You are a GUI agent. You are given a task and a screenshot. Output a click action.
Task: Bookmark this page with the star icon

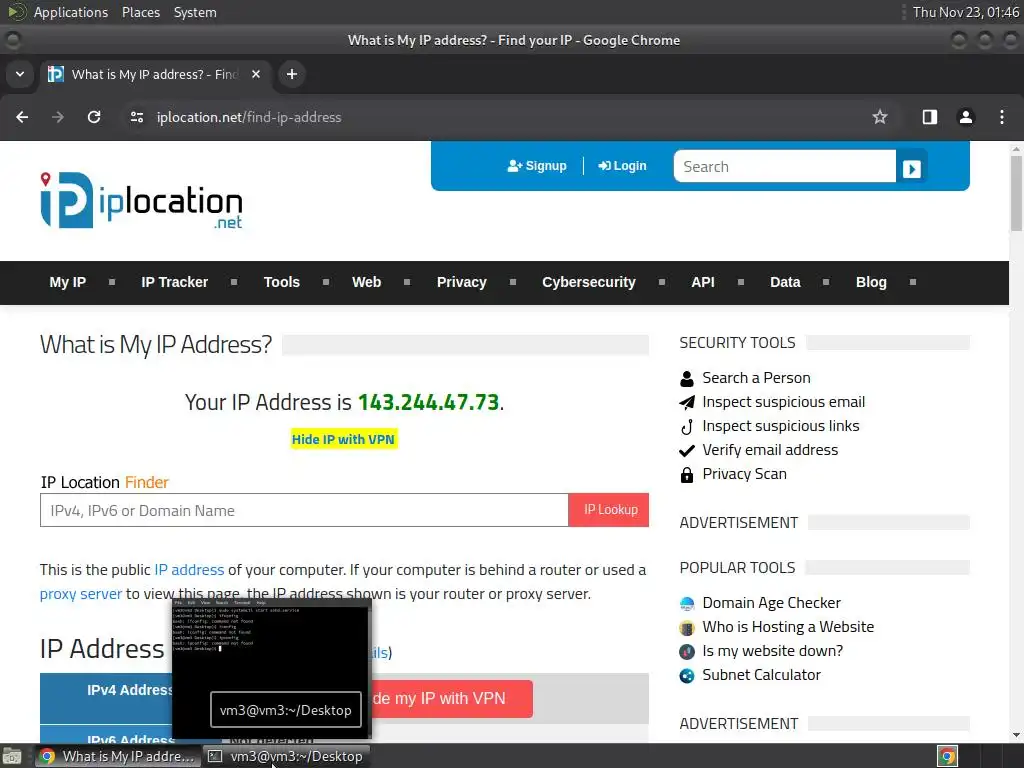tap(880, 117)
